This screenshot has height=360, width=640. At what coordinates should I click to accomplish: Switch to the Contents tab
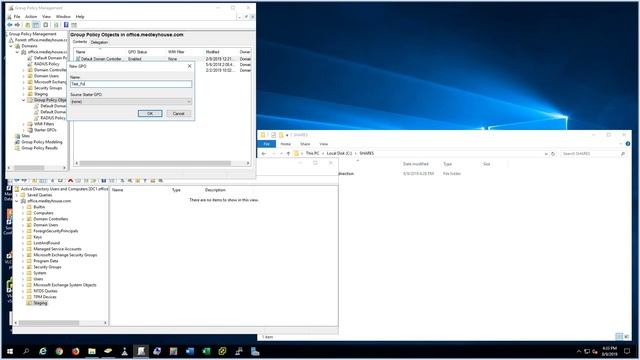(x=80, y=42)
